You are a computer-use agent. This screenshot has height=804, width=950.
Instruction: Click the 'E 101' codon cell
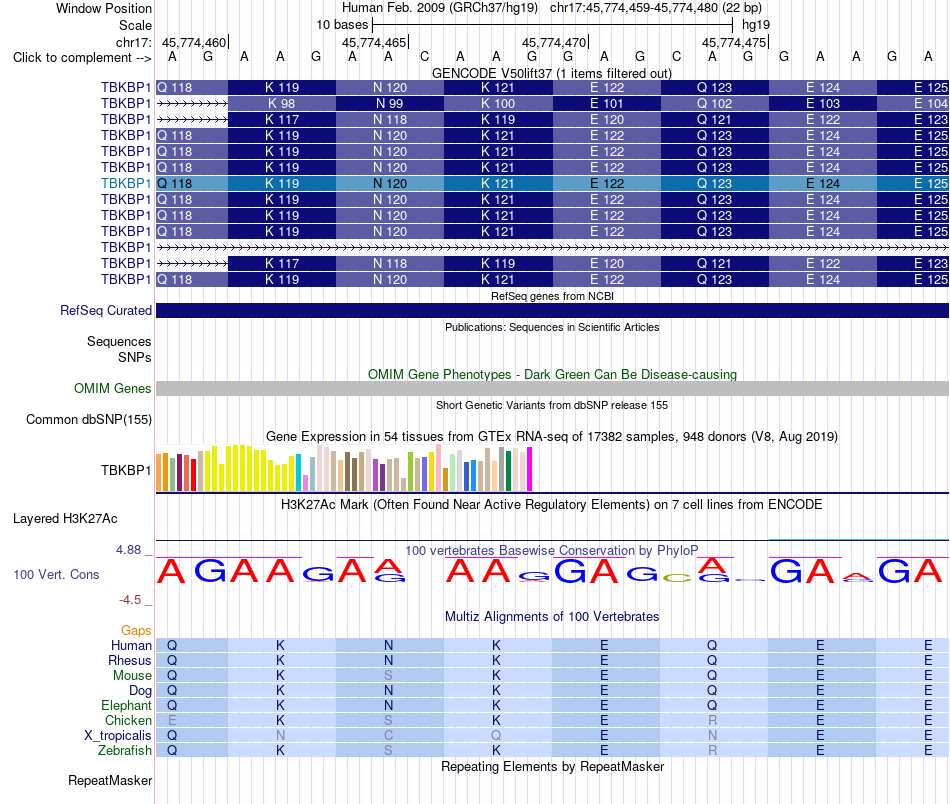coord(606,104)
